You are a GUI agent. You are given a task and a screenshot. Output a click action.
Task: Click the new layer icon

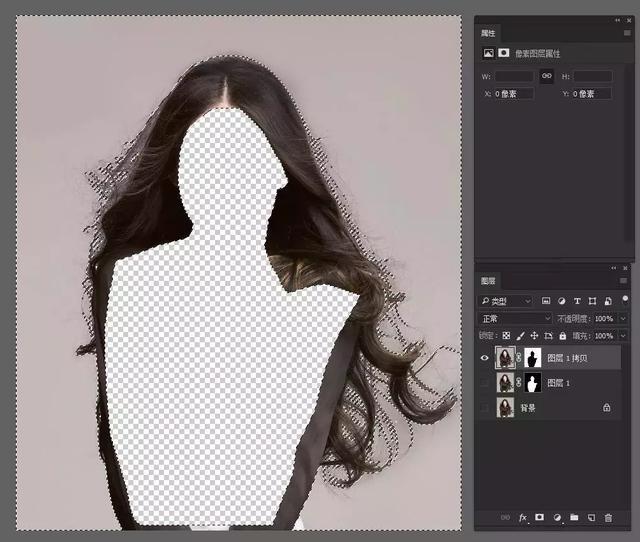click(590, 517)
